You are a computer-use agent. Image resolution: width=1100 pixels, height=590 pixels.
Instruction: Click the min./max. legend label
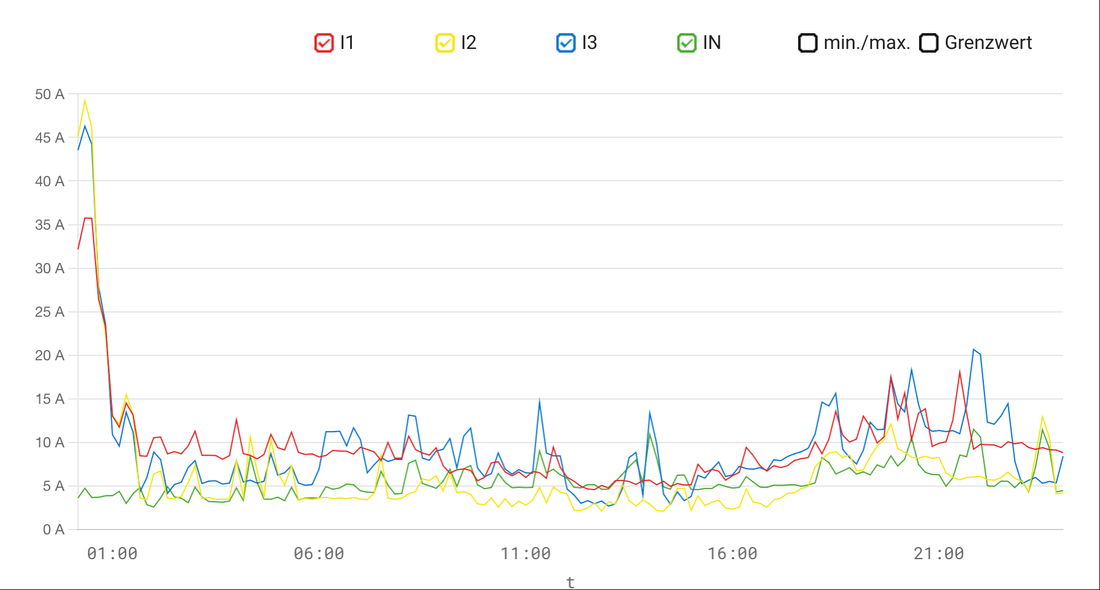coord(867,43)
